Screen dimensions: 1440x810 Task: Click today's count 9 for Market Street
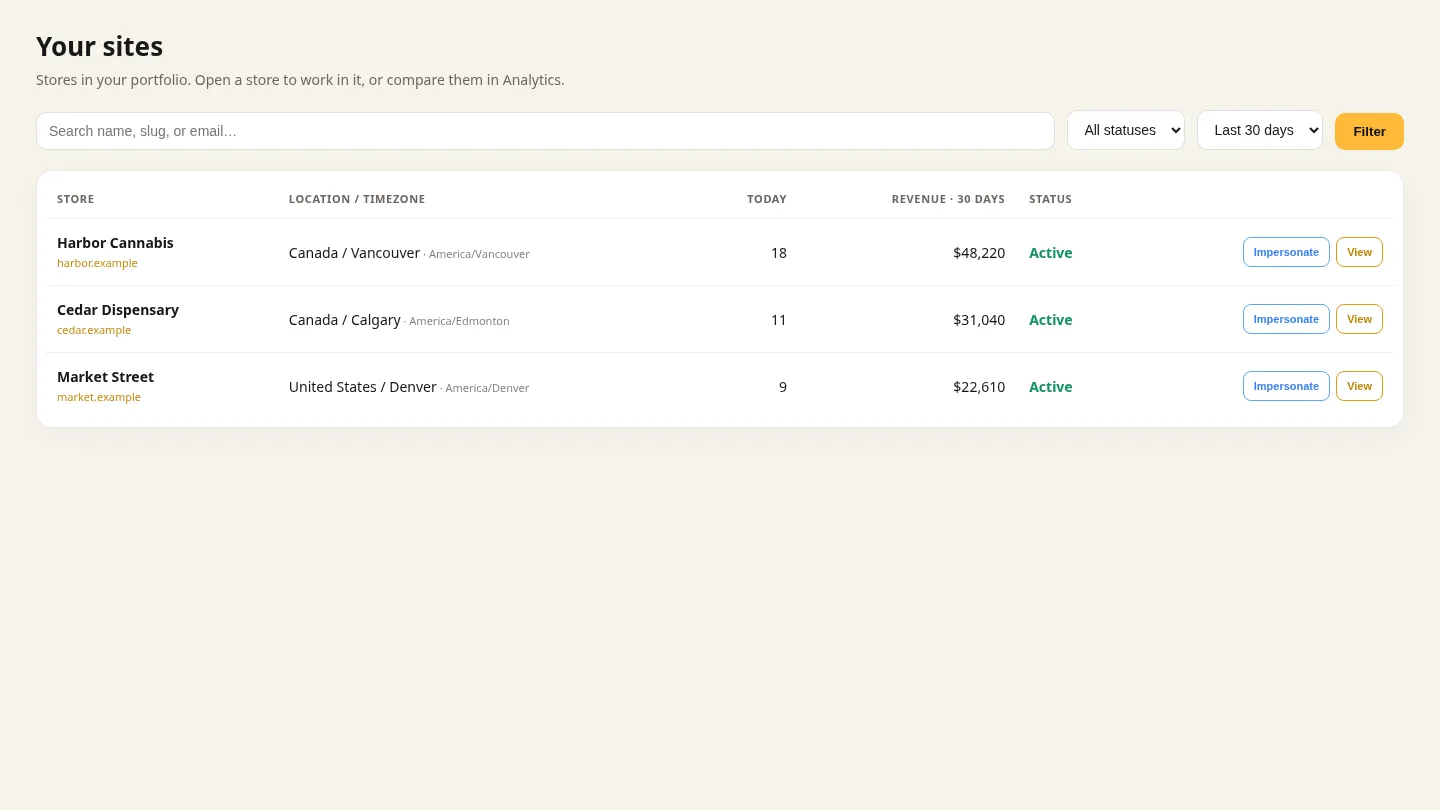click(783, 387)
